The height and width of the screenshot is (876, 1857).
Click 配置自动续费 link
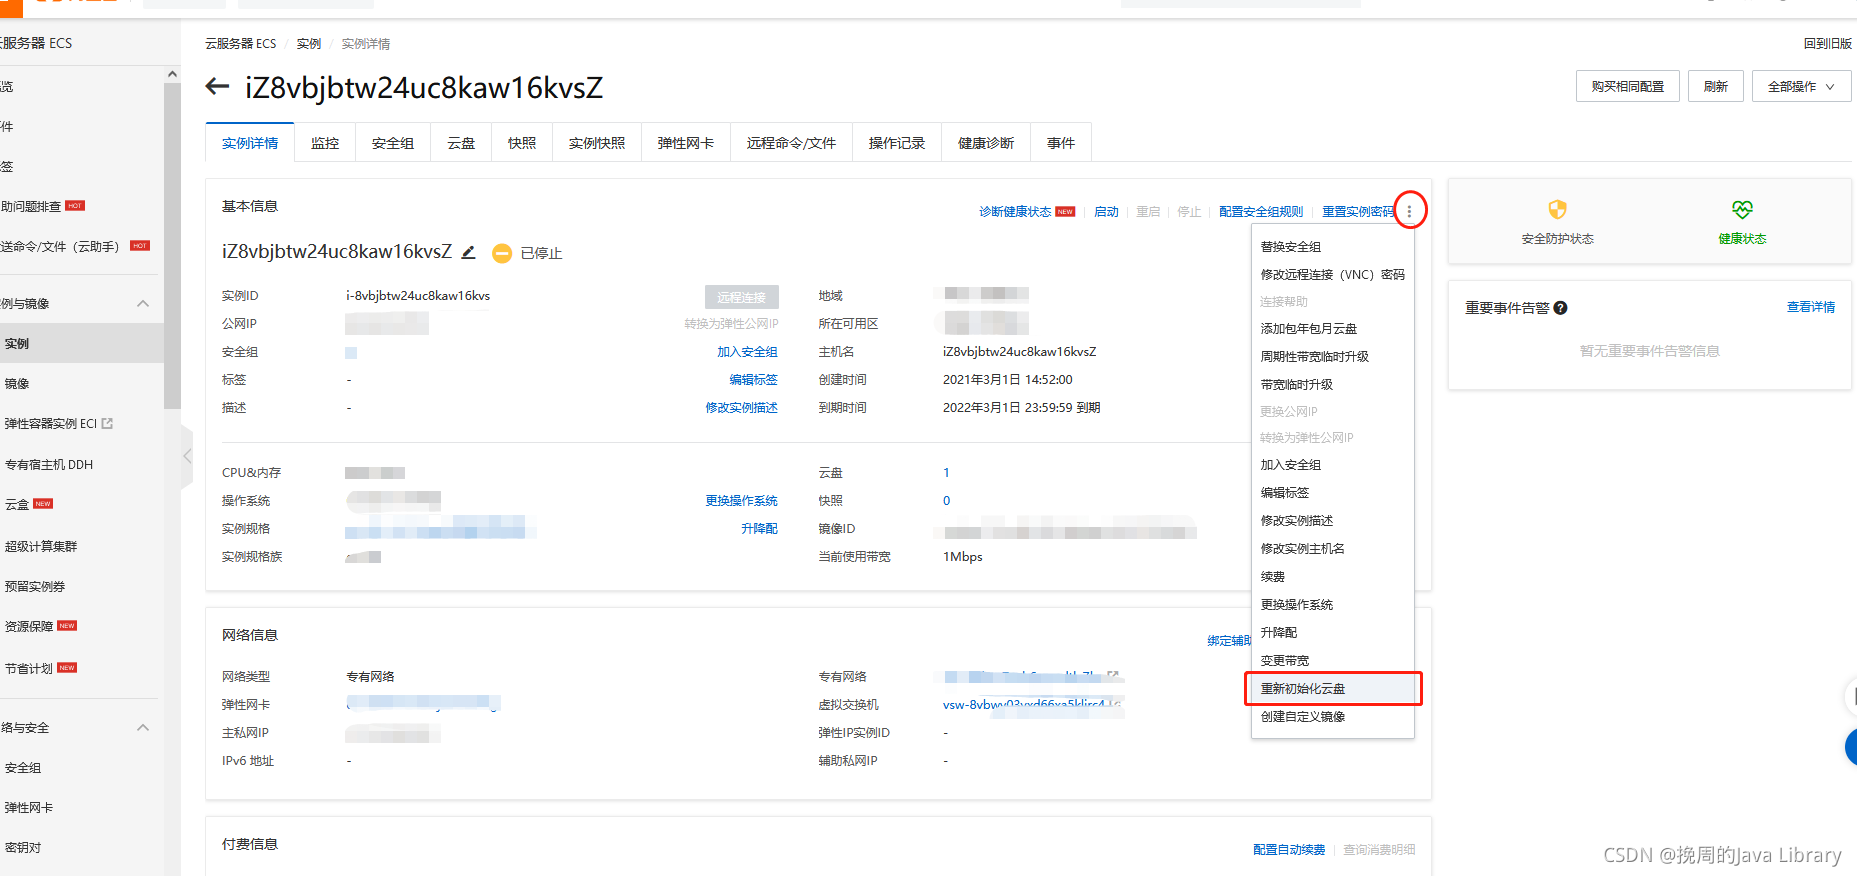click(x=1289, y=850)
